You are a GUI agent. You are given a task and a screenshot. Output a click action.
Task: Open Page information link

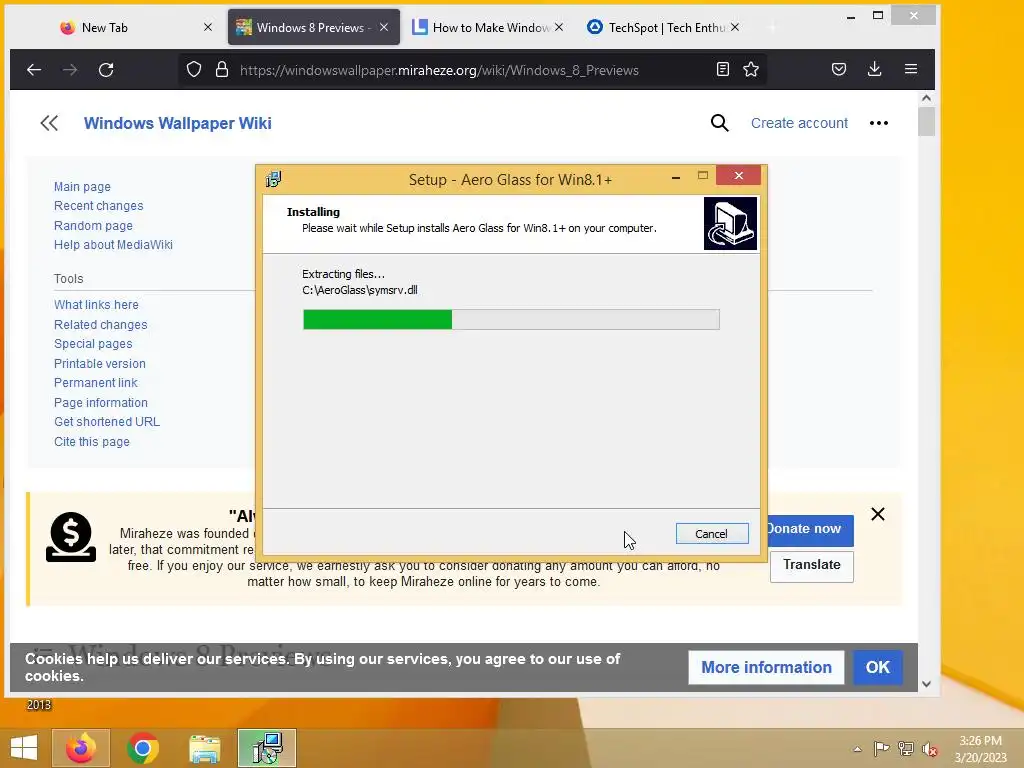[101, 403]
